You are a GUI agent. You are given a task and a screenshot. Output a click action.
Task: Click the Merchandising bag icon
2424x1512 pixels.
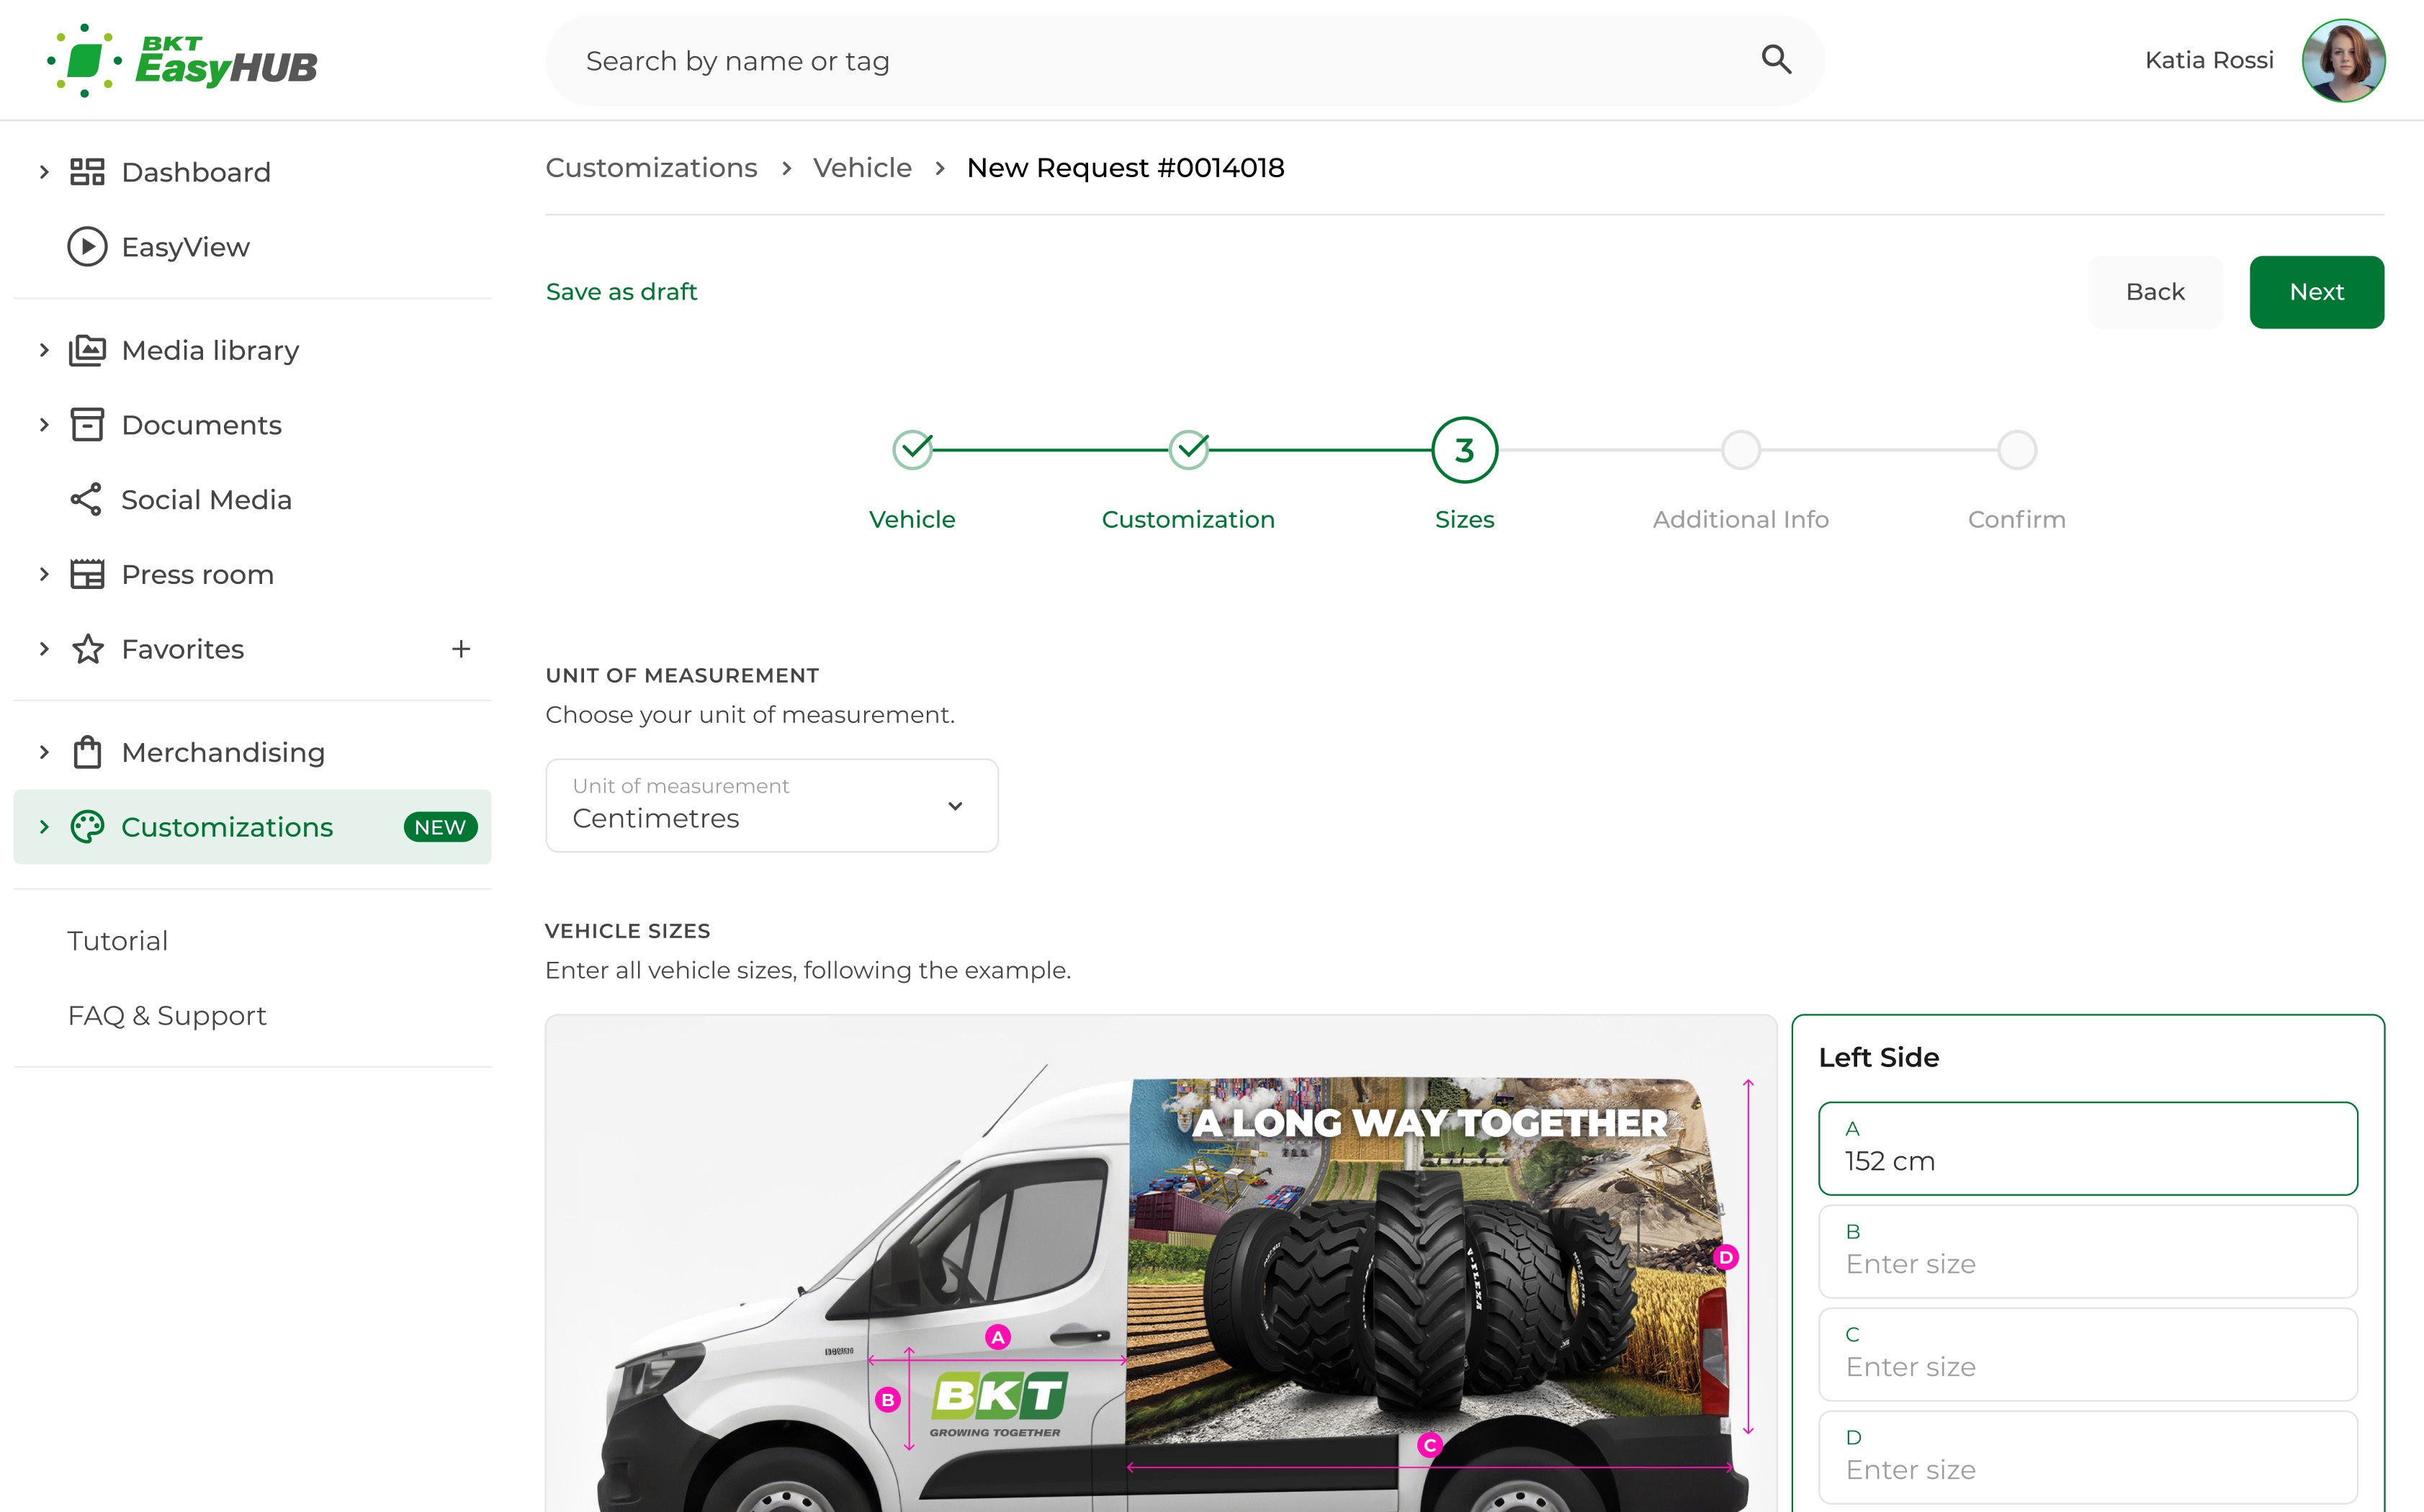pyautogui.click(x=87, y=752)
